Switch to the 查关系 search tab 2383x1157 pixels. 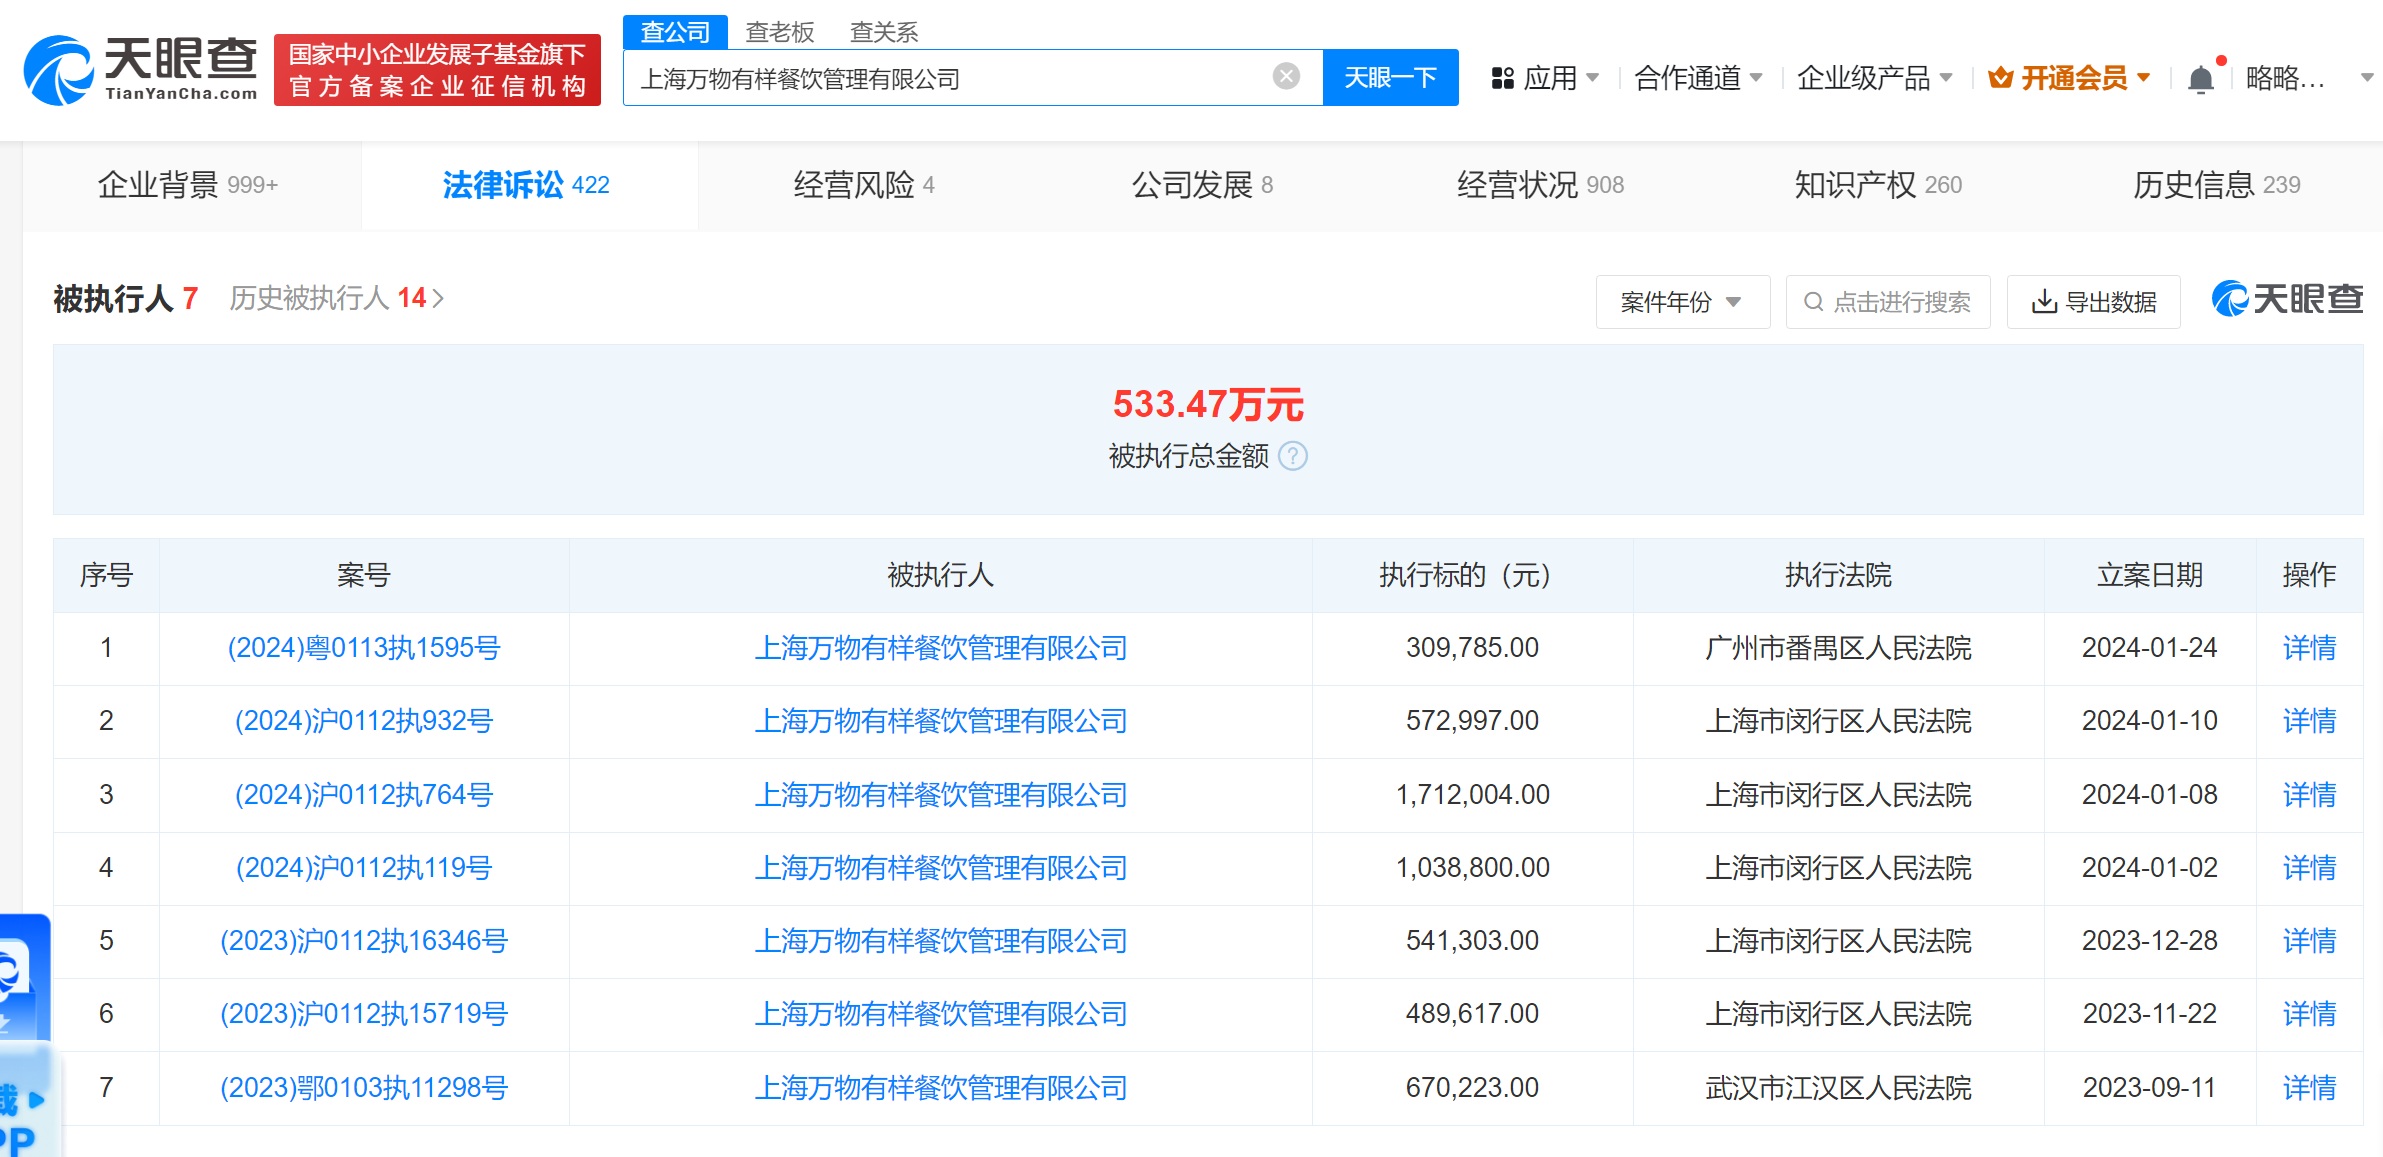884,32
